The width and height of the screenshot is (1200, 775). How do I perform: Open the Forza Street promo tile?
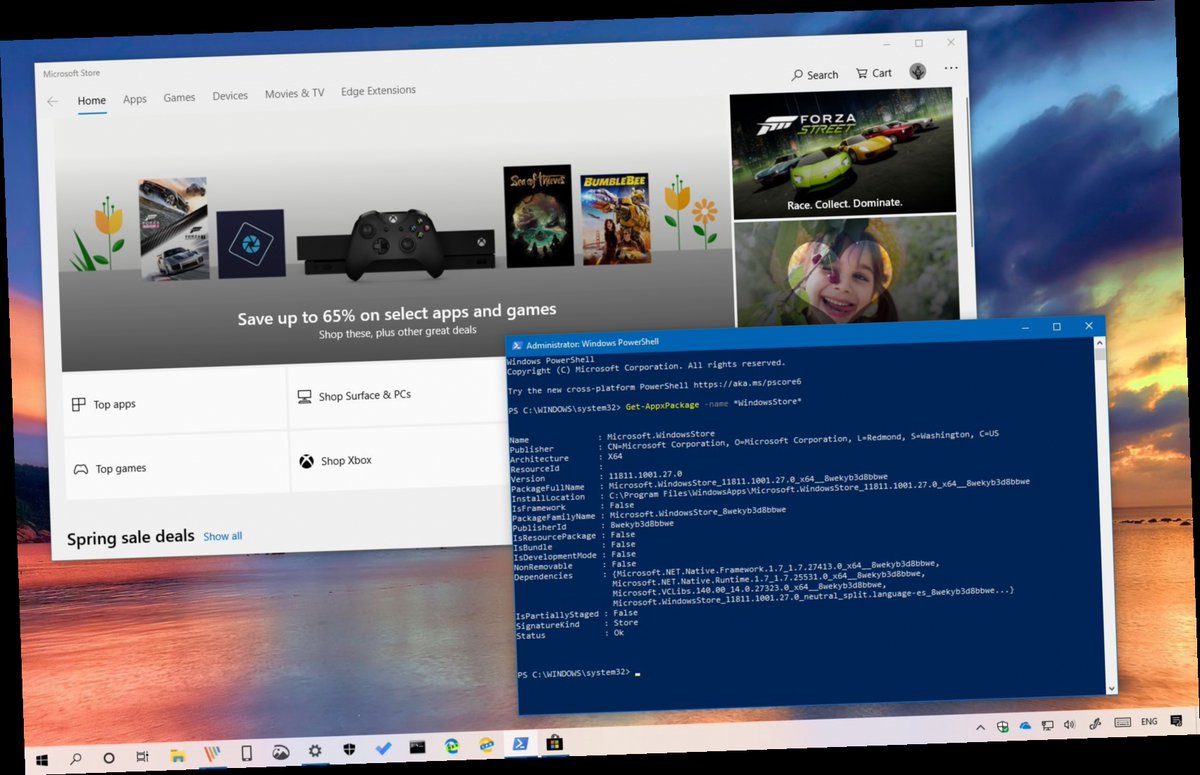(x=844, y=153)
